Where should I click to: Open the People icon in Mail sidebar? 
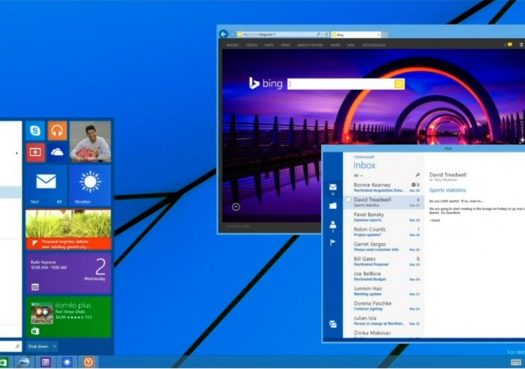click(x=333, y=225)
